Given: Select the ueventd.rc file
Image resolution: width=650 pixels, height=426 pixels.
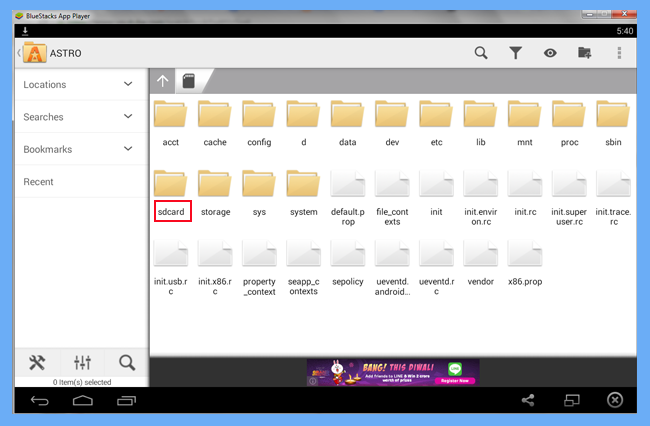Looking at the screenshot, I should pyautogui.click(x=437, y=268).
